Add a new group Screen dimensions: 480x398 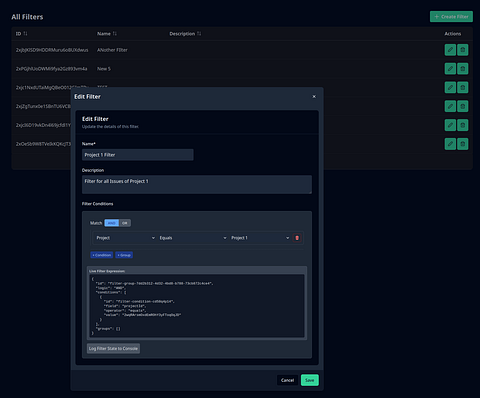click(124, 255)
